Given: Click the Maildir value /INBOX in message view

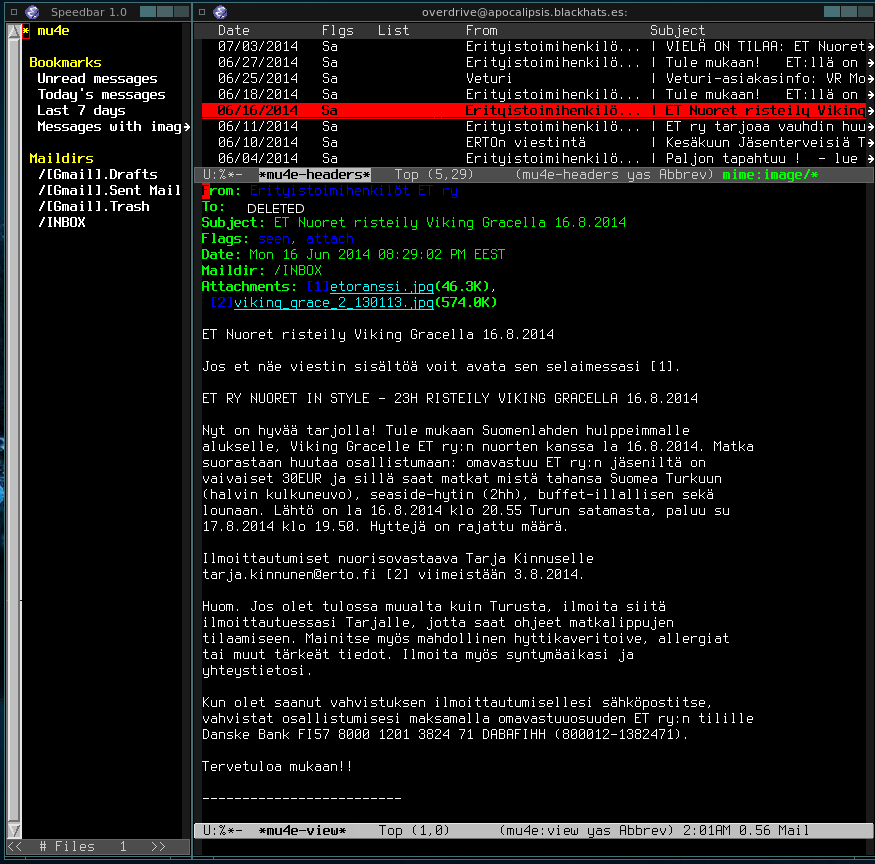Looking at the screenshot, I should (298, 271).
